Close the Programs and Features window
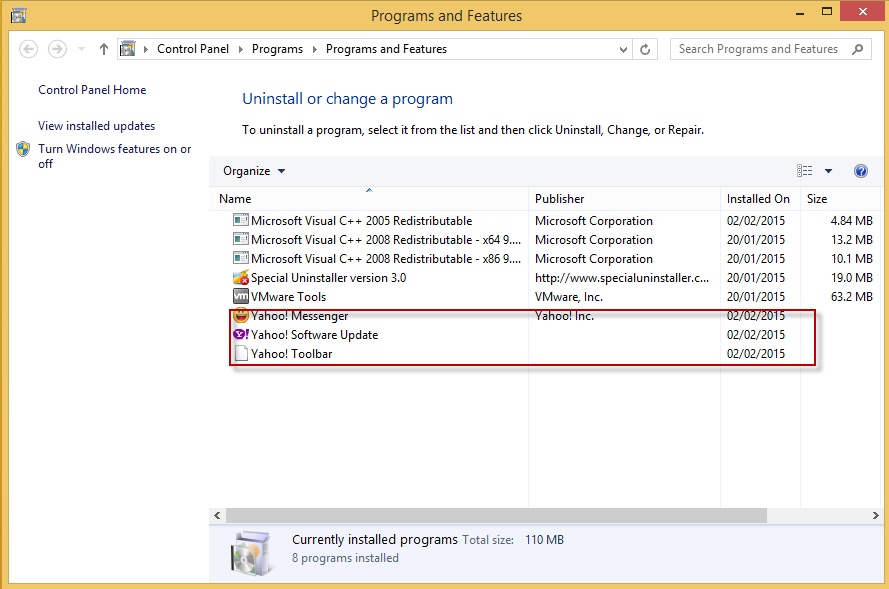889x589 pixels. 863,11
